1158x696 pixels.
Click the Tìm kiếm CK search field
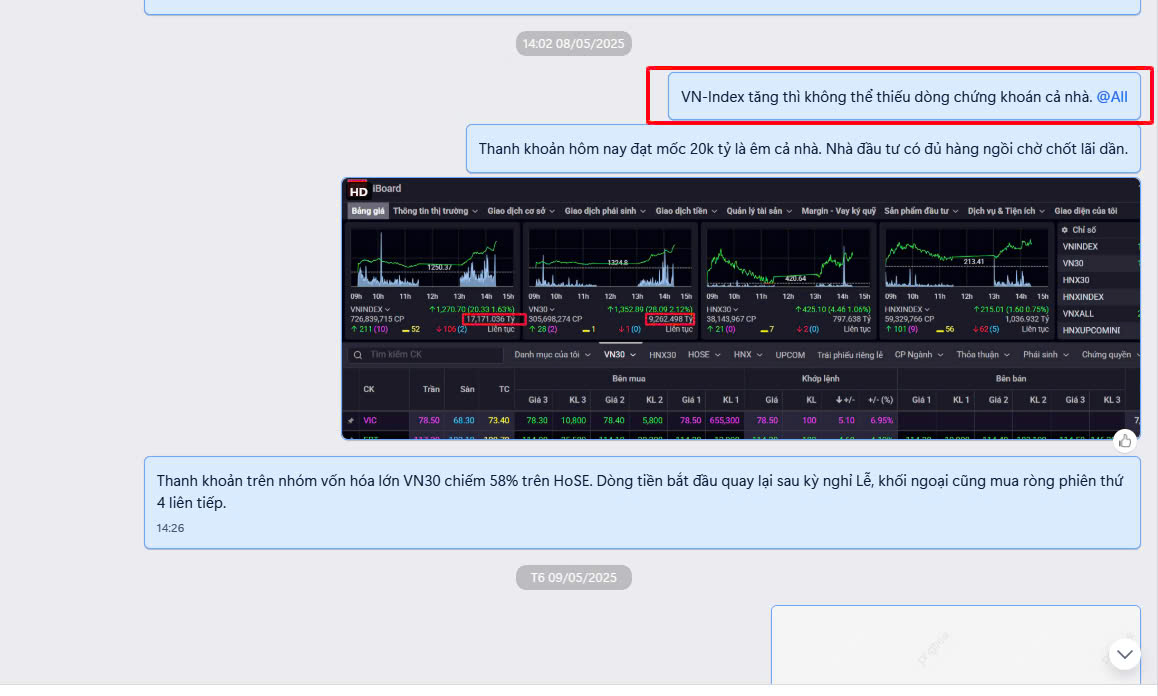click(425, 355)
